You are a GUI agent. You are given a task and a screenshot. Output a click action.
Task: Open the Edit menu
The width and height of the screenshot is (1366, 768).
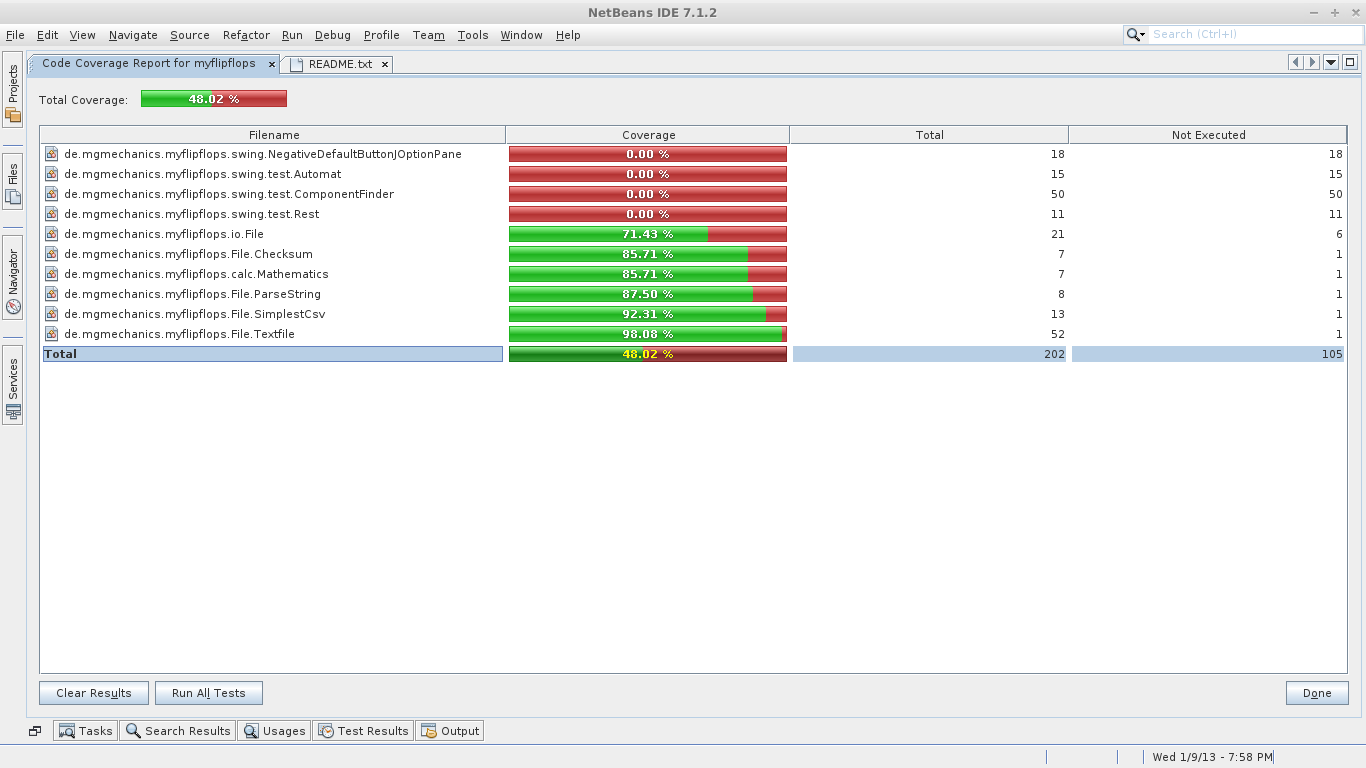coord(47,35)
